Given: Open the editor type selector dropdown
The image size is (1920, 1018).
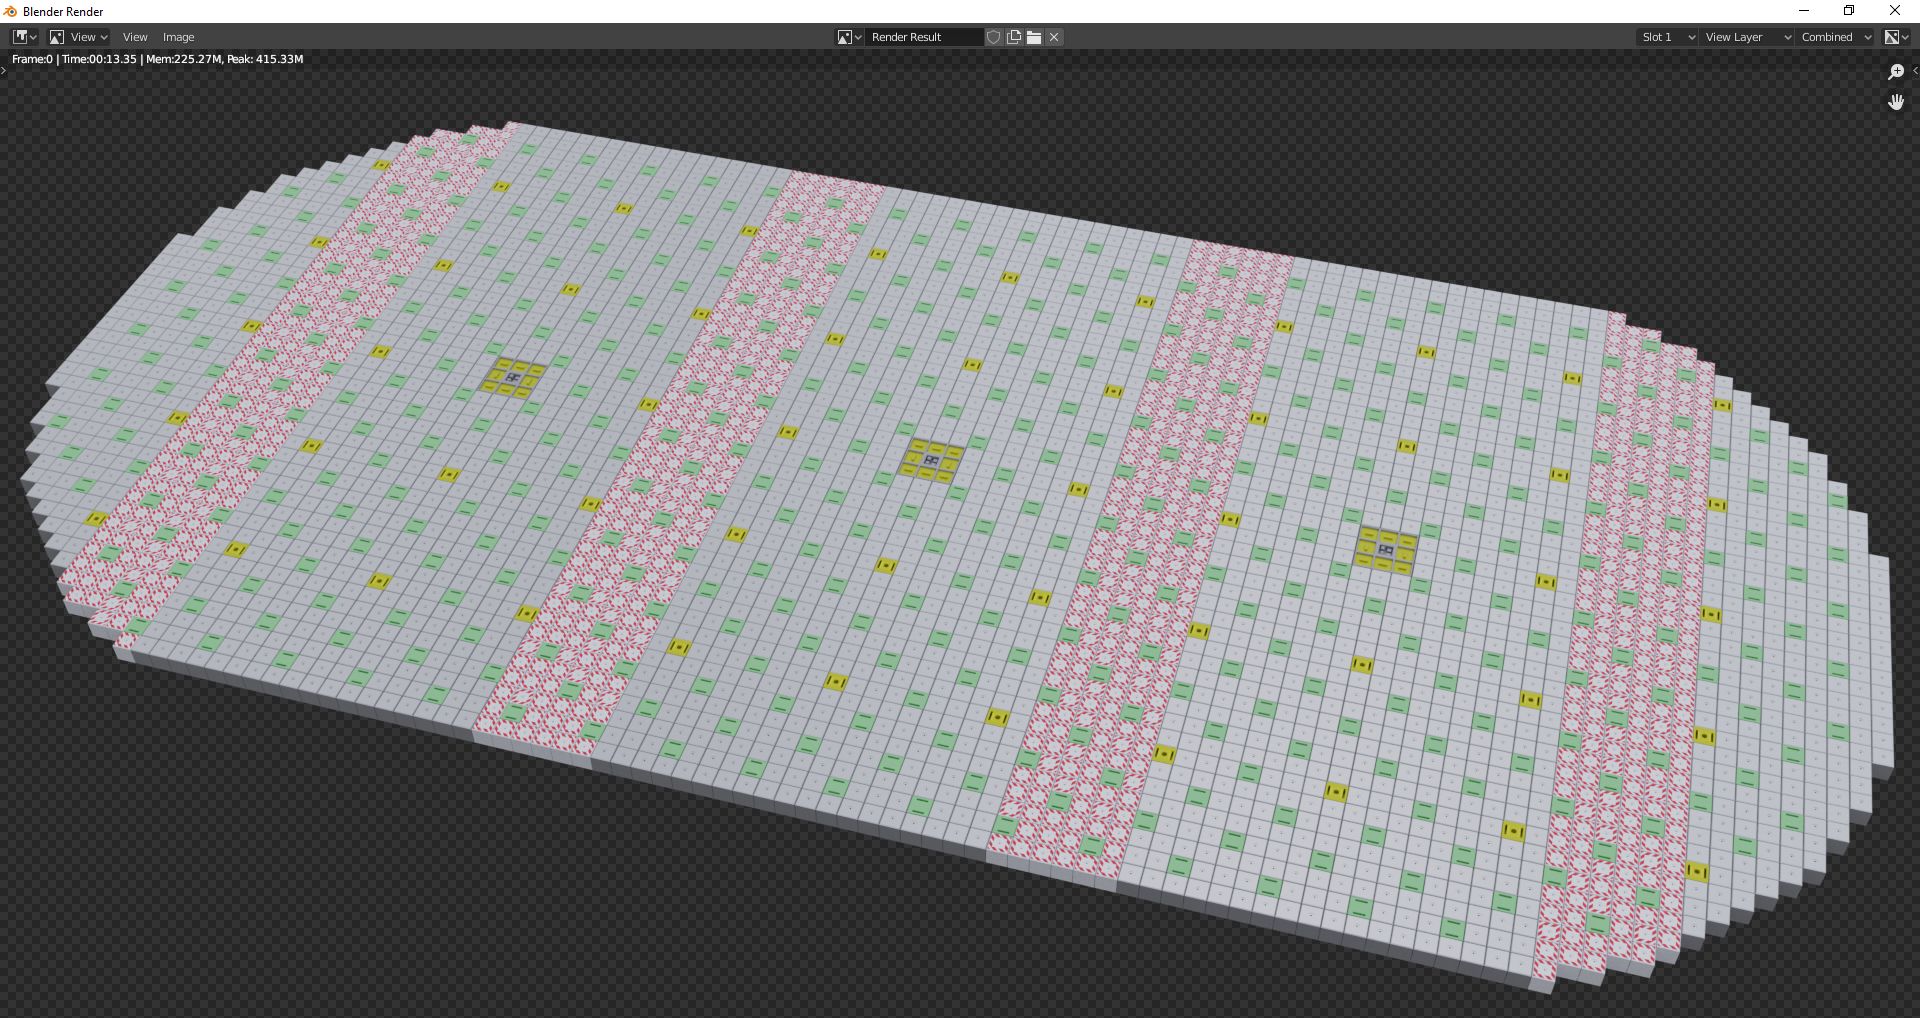Looking at the screenshot, I should [24, 37].
